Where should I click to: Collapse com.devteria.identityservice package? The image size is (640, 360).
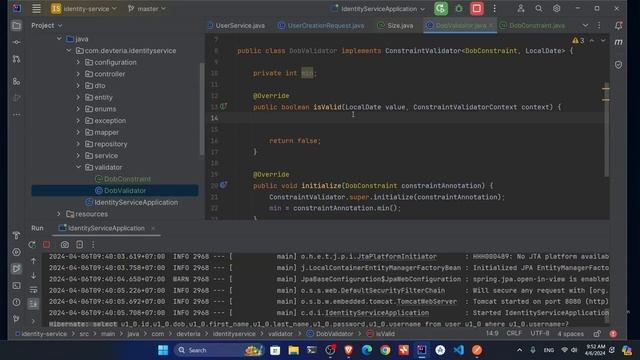(x=69, y=51)
